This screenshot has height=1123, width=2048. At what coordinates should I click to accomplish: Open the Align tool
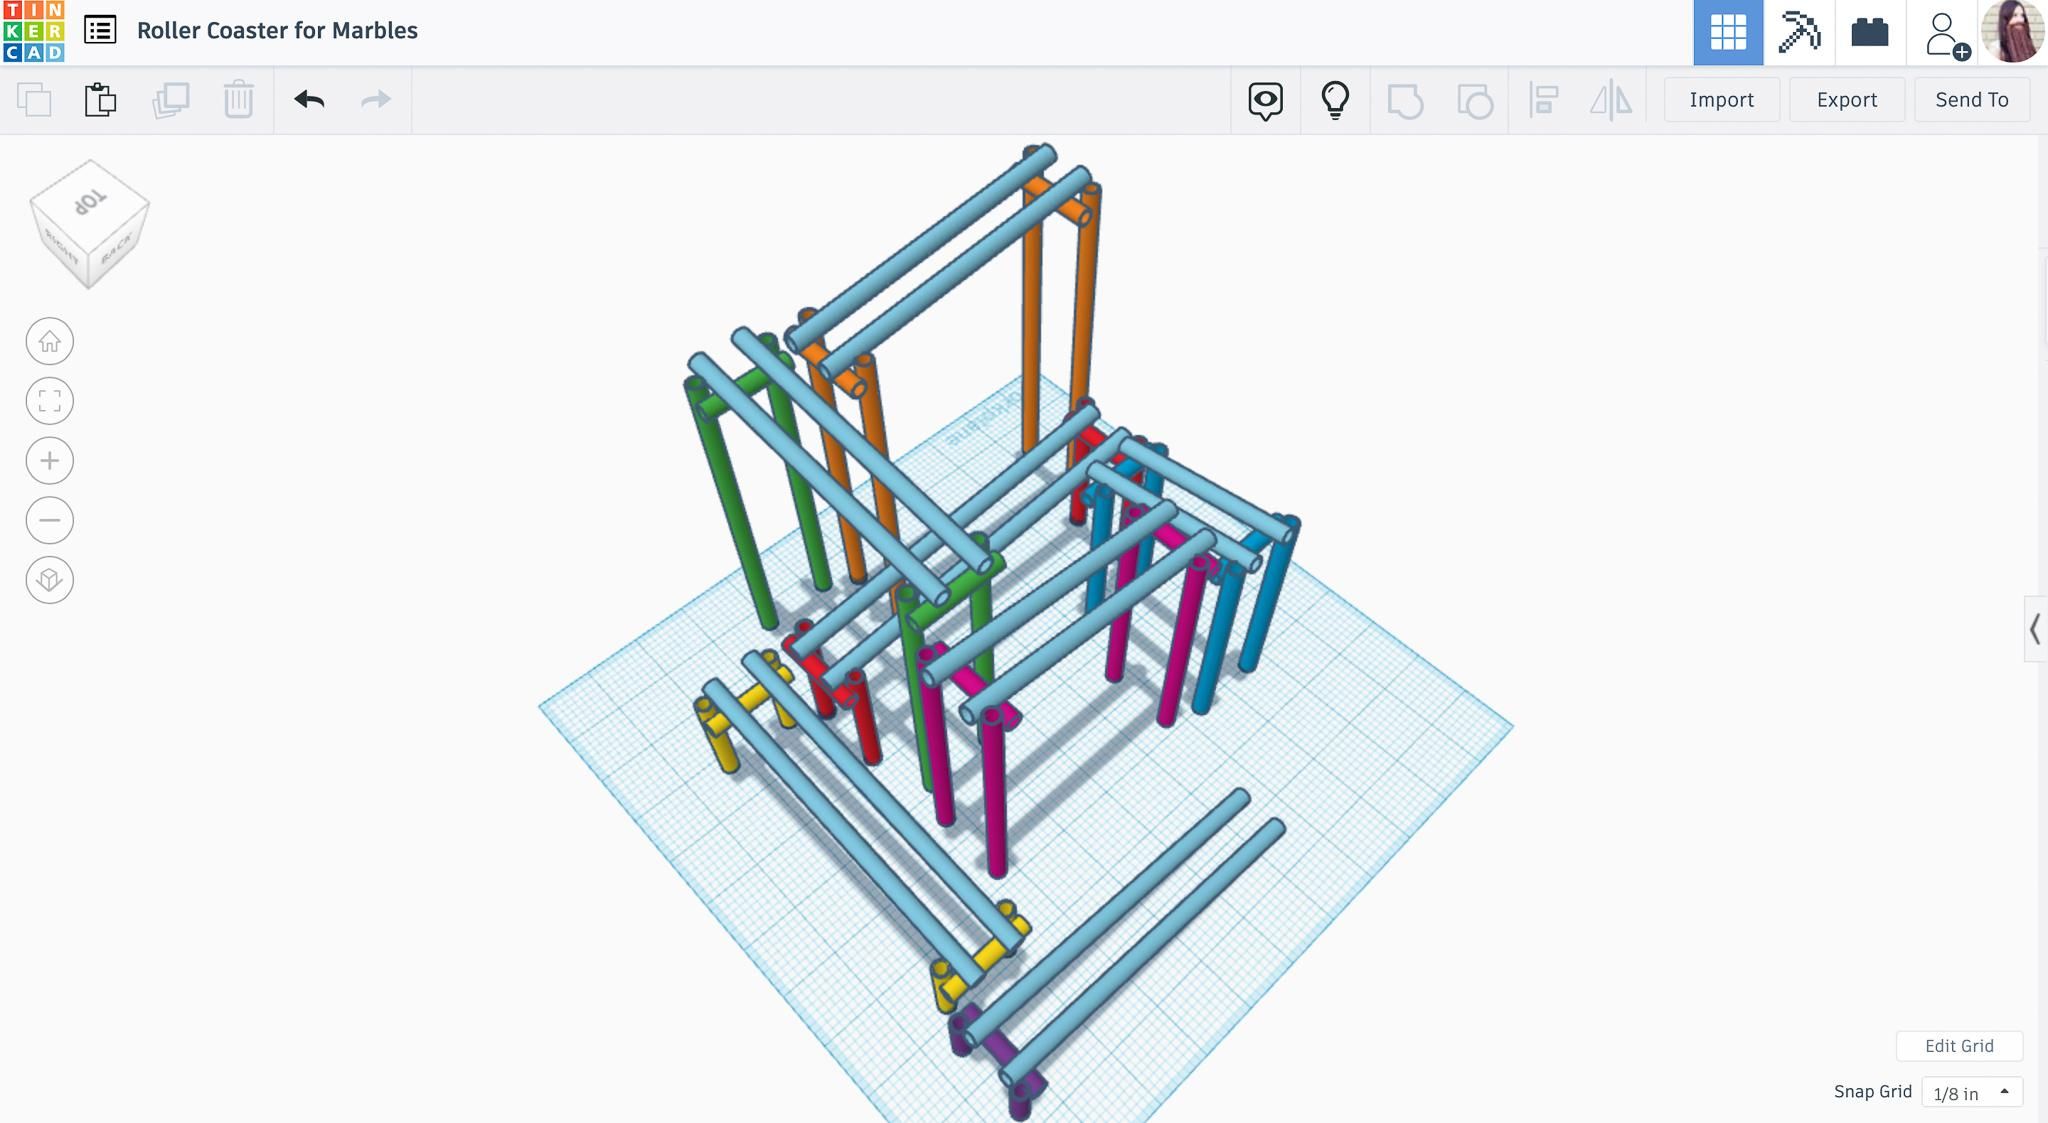click(x=1543, y=100)
